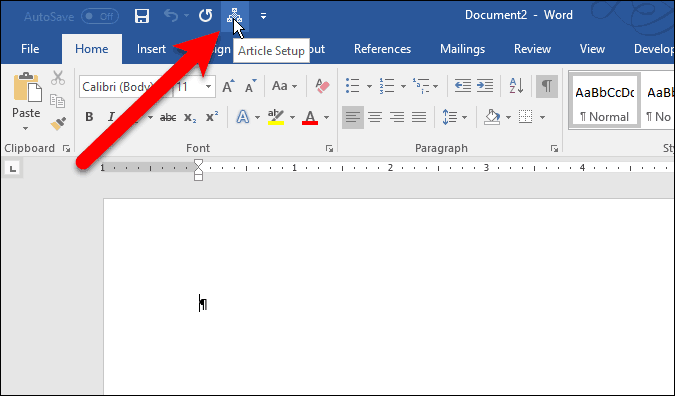Click the Numbering list icon
This screenshot has height=396, width=675.
[387, 86]
